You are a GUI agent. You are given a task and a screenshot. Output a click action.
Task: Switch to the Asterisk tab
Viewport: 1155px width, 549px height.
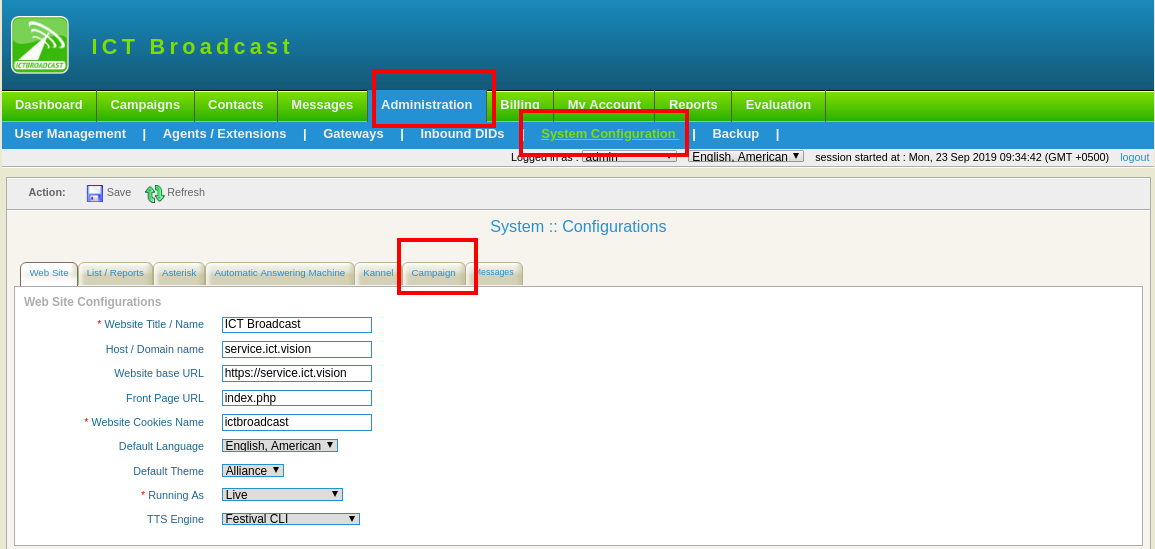[179, 273]
